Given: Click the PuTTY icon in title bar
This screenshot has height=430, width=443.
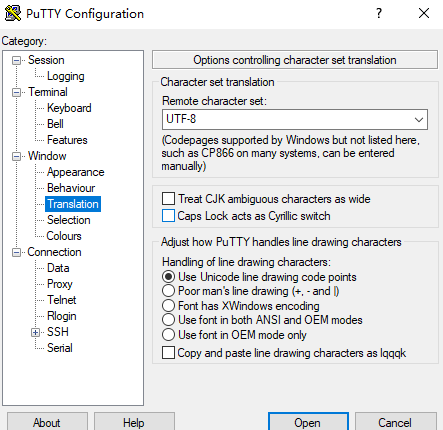Looking at the screenshot, I should tap(13, 14).
